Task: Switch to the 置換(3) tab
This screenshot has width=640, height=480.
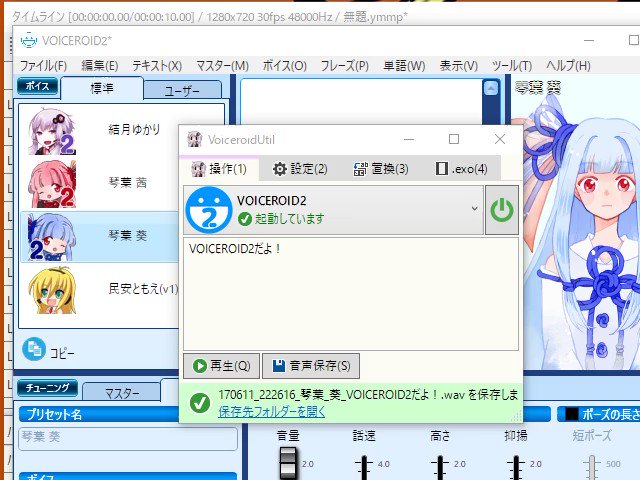Action: point(380,169)
